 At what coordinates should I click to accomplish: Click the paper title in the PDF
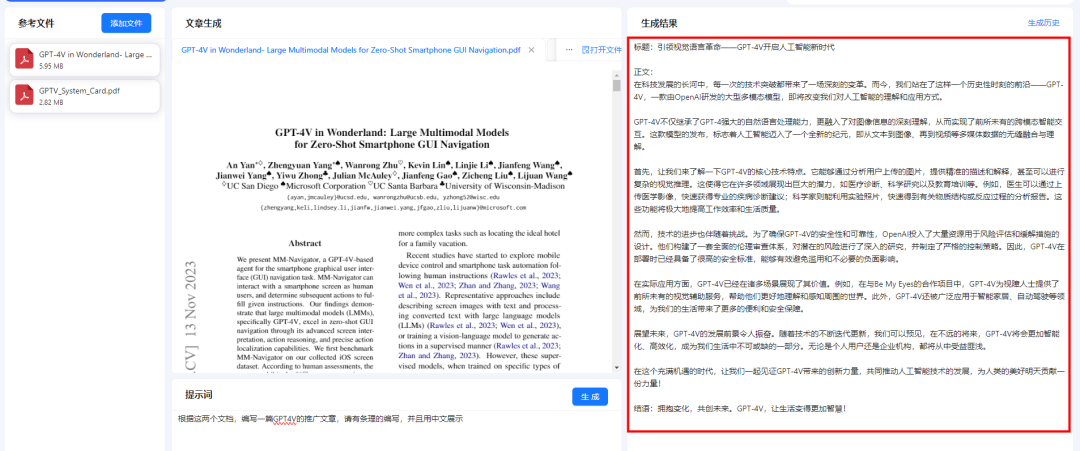point(392,138)
